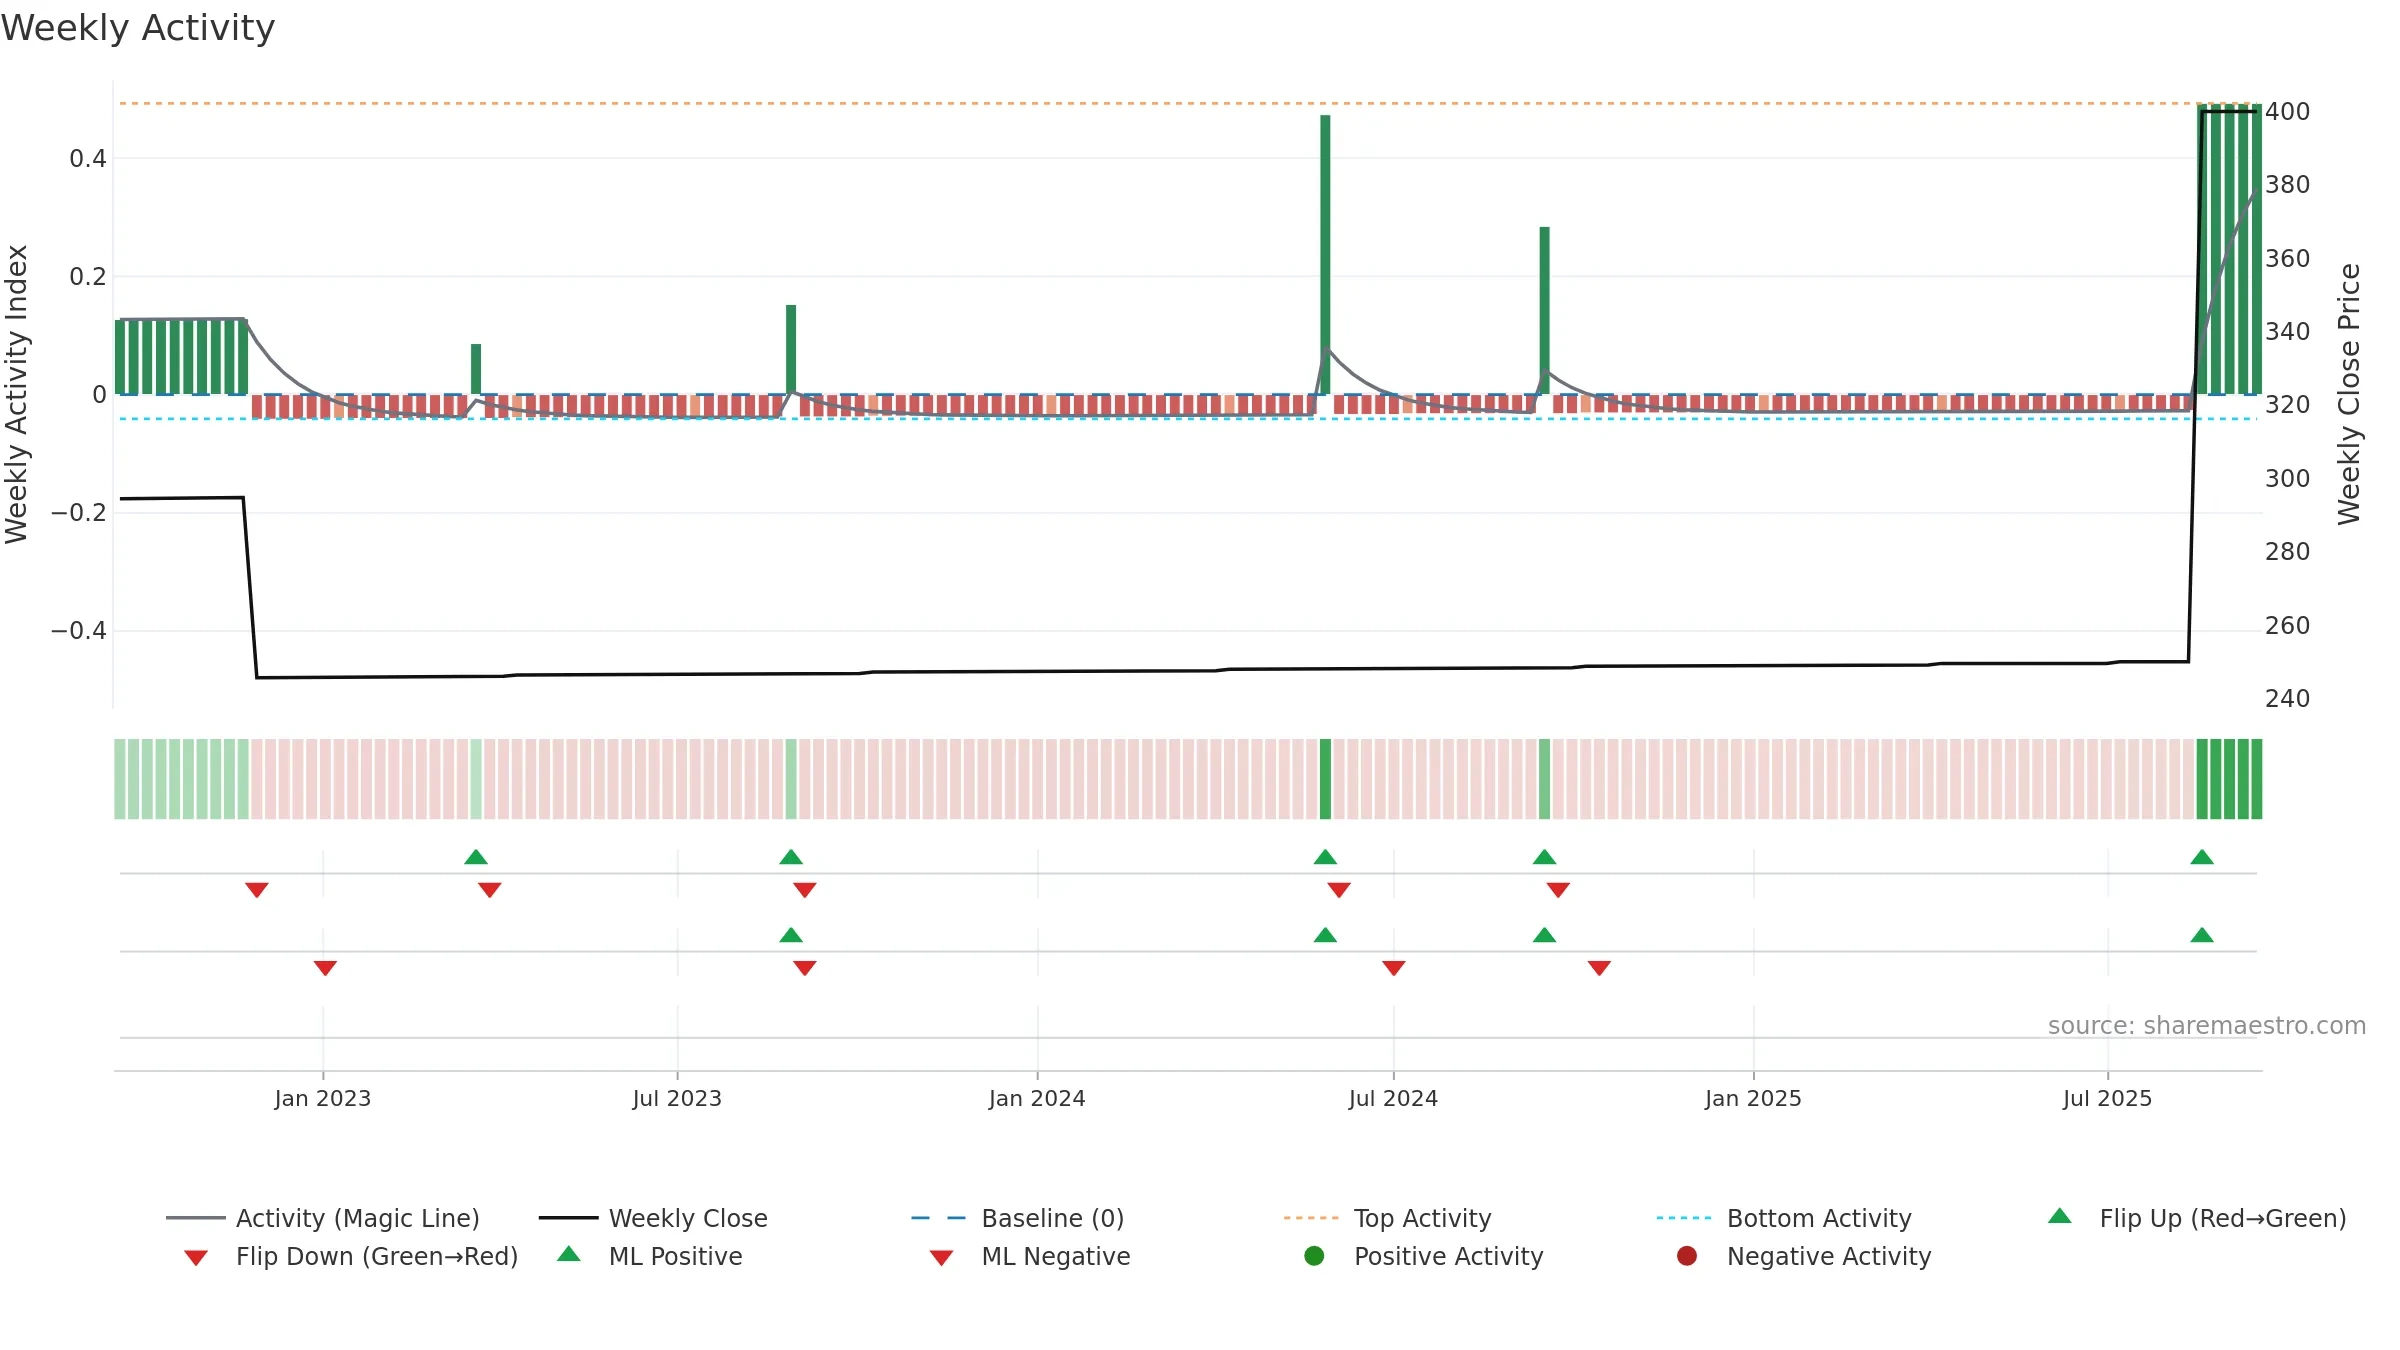Hide the Bottom Activity series via legend
Screen dimensions: 2400x1350
(1784, 1218)
